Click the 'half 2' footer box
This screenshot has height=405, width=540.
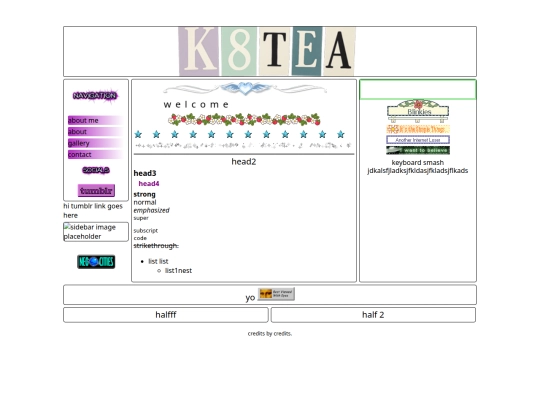pos(373,315)
